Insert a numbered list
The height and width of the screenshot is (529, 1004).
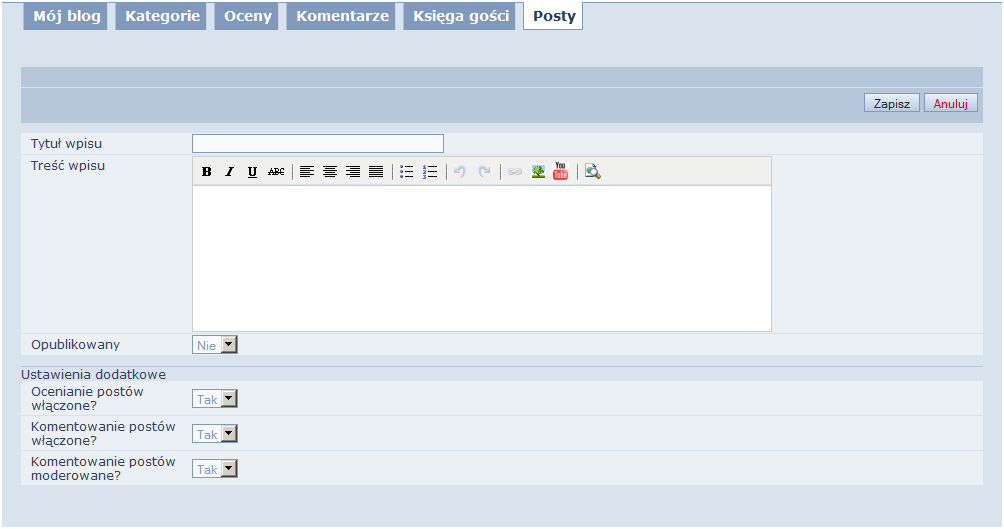click(x=430, y=172)
